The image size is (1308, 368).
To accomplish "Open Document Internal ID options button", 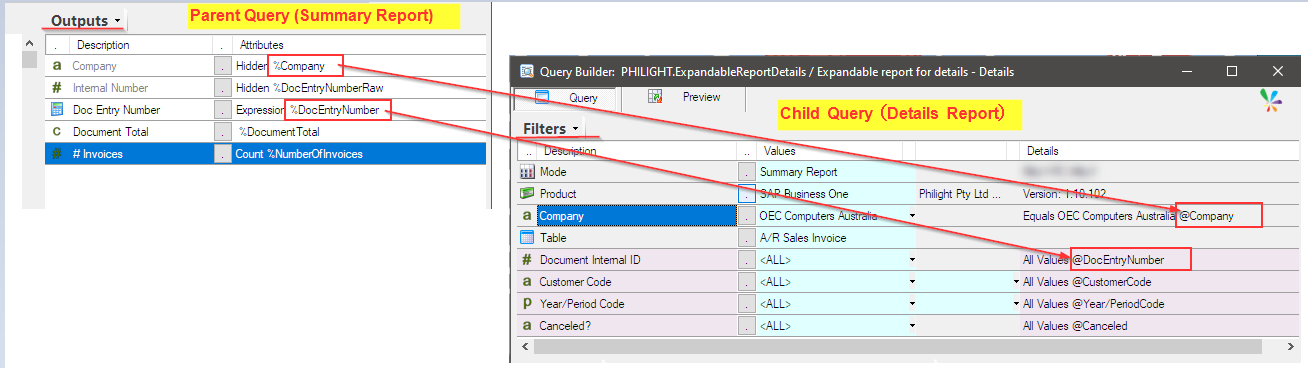I will pos(746,260).
